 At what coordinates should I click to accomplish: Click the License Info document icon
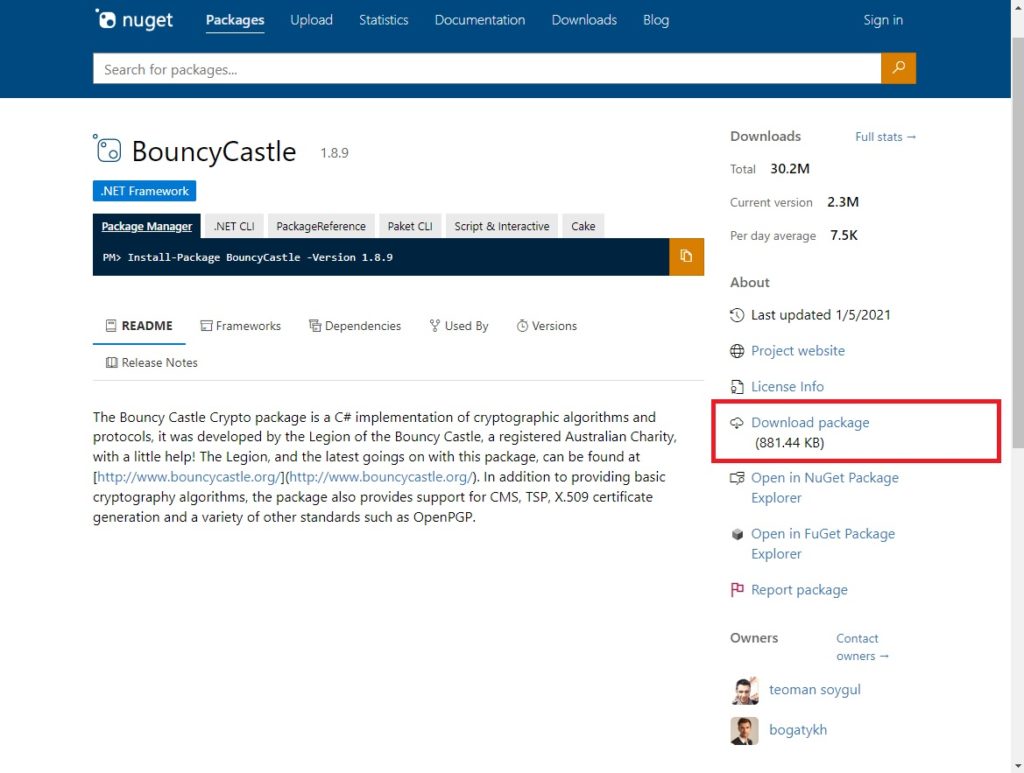737,387
